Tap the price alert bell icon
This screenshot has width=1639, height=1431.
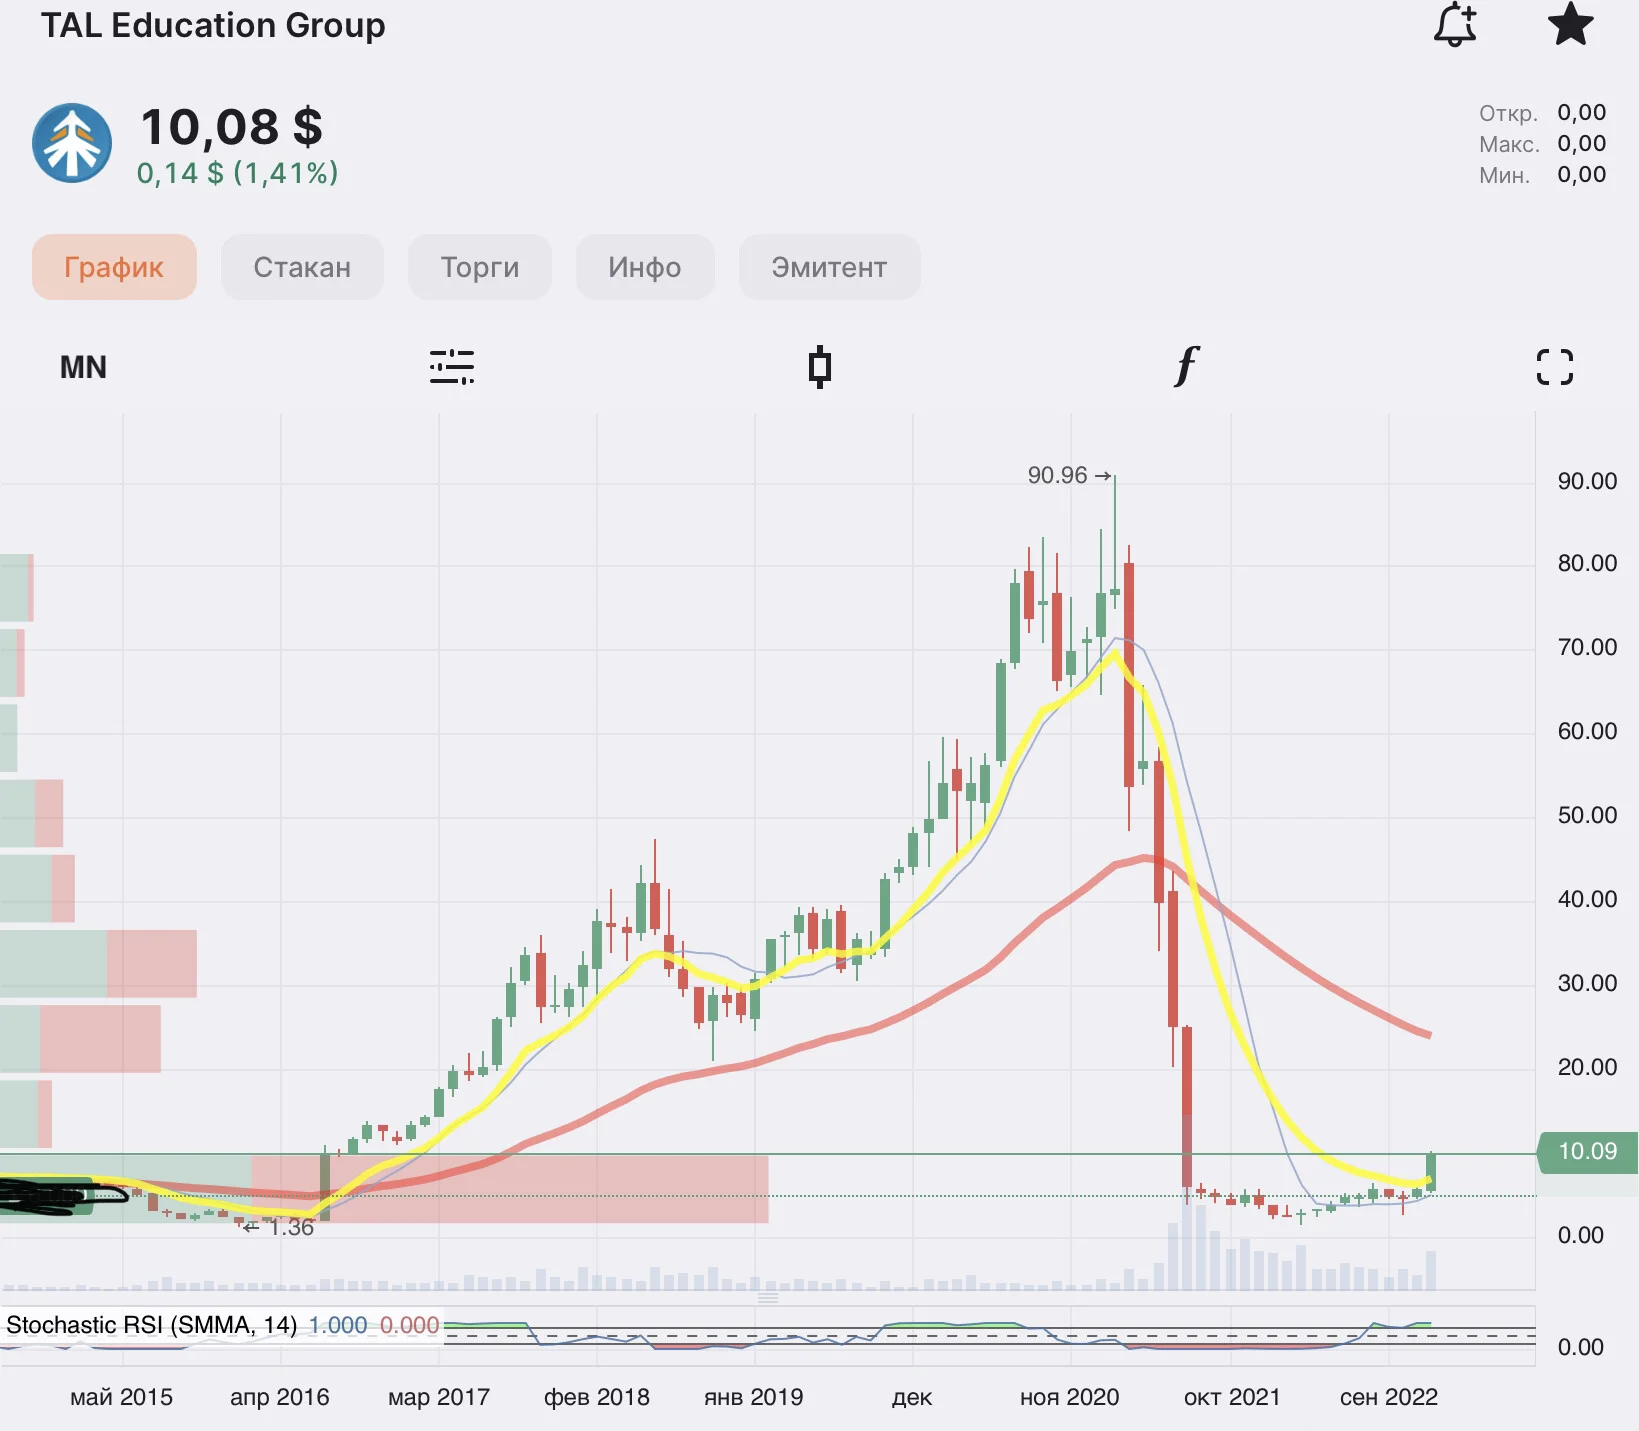point(1455,24)
